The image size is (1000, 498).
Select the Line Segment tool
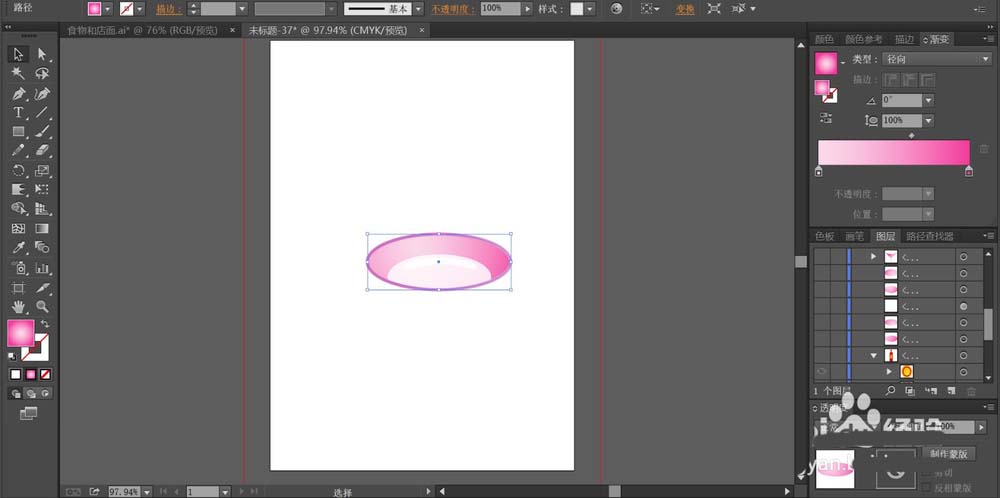click(x=42, y=113)
